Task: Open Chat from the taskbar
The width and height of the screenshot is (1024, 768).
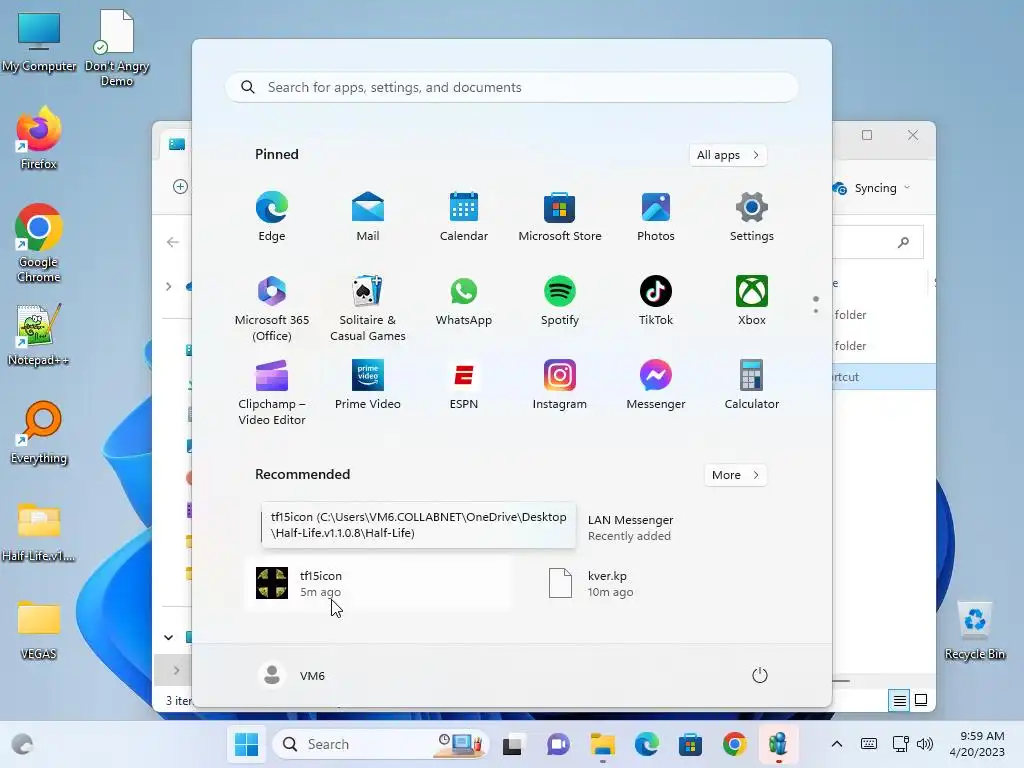Action: [x=558, y=744]
